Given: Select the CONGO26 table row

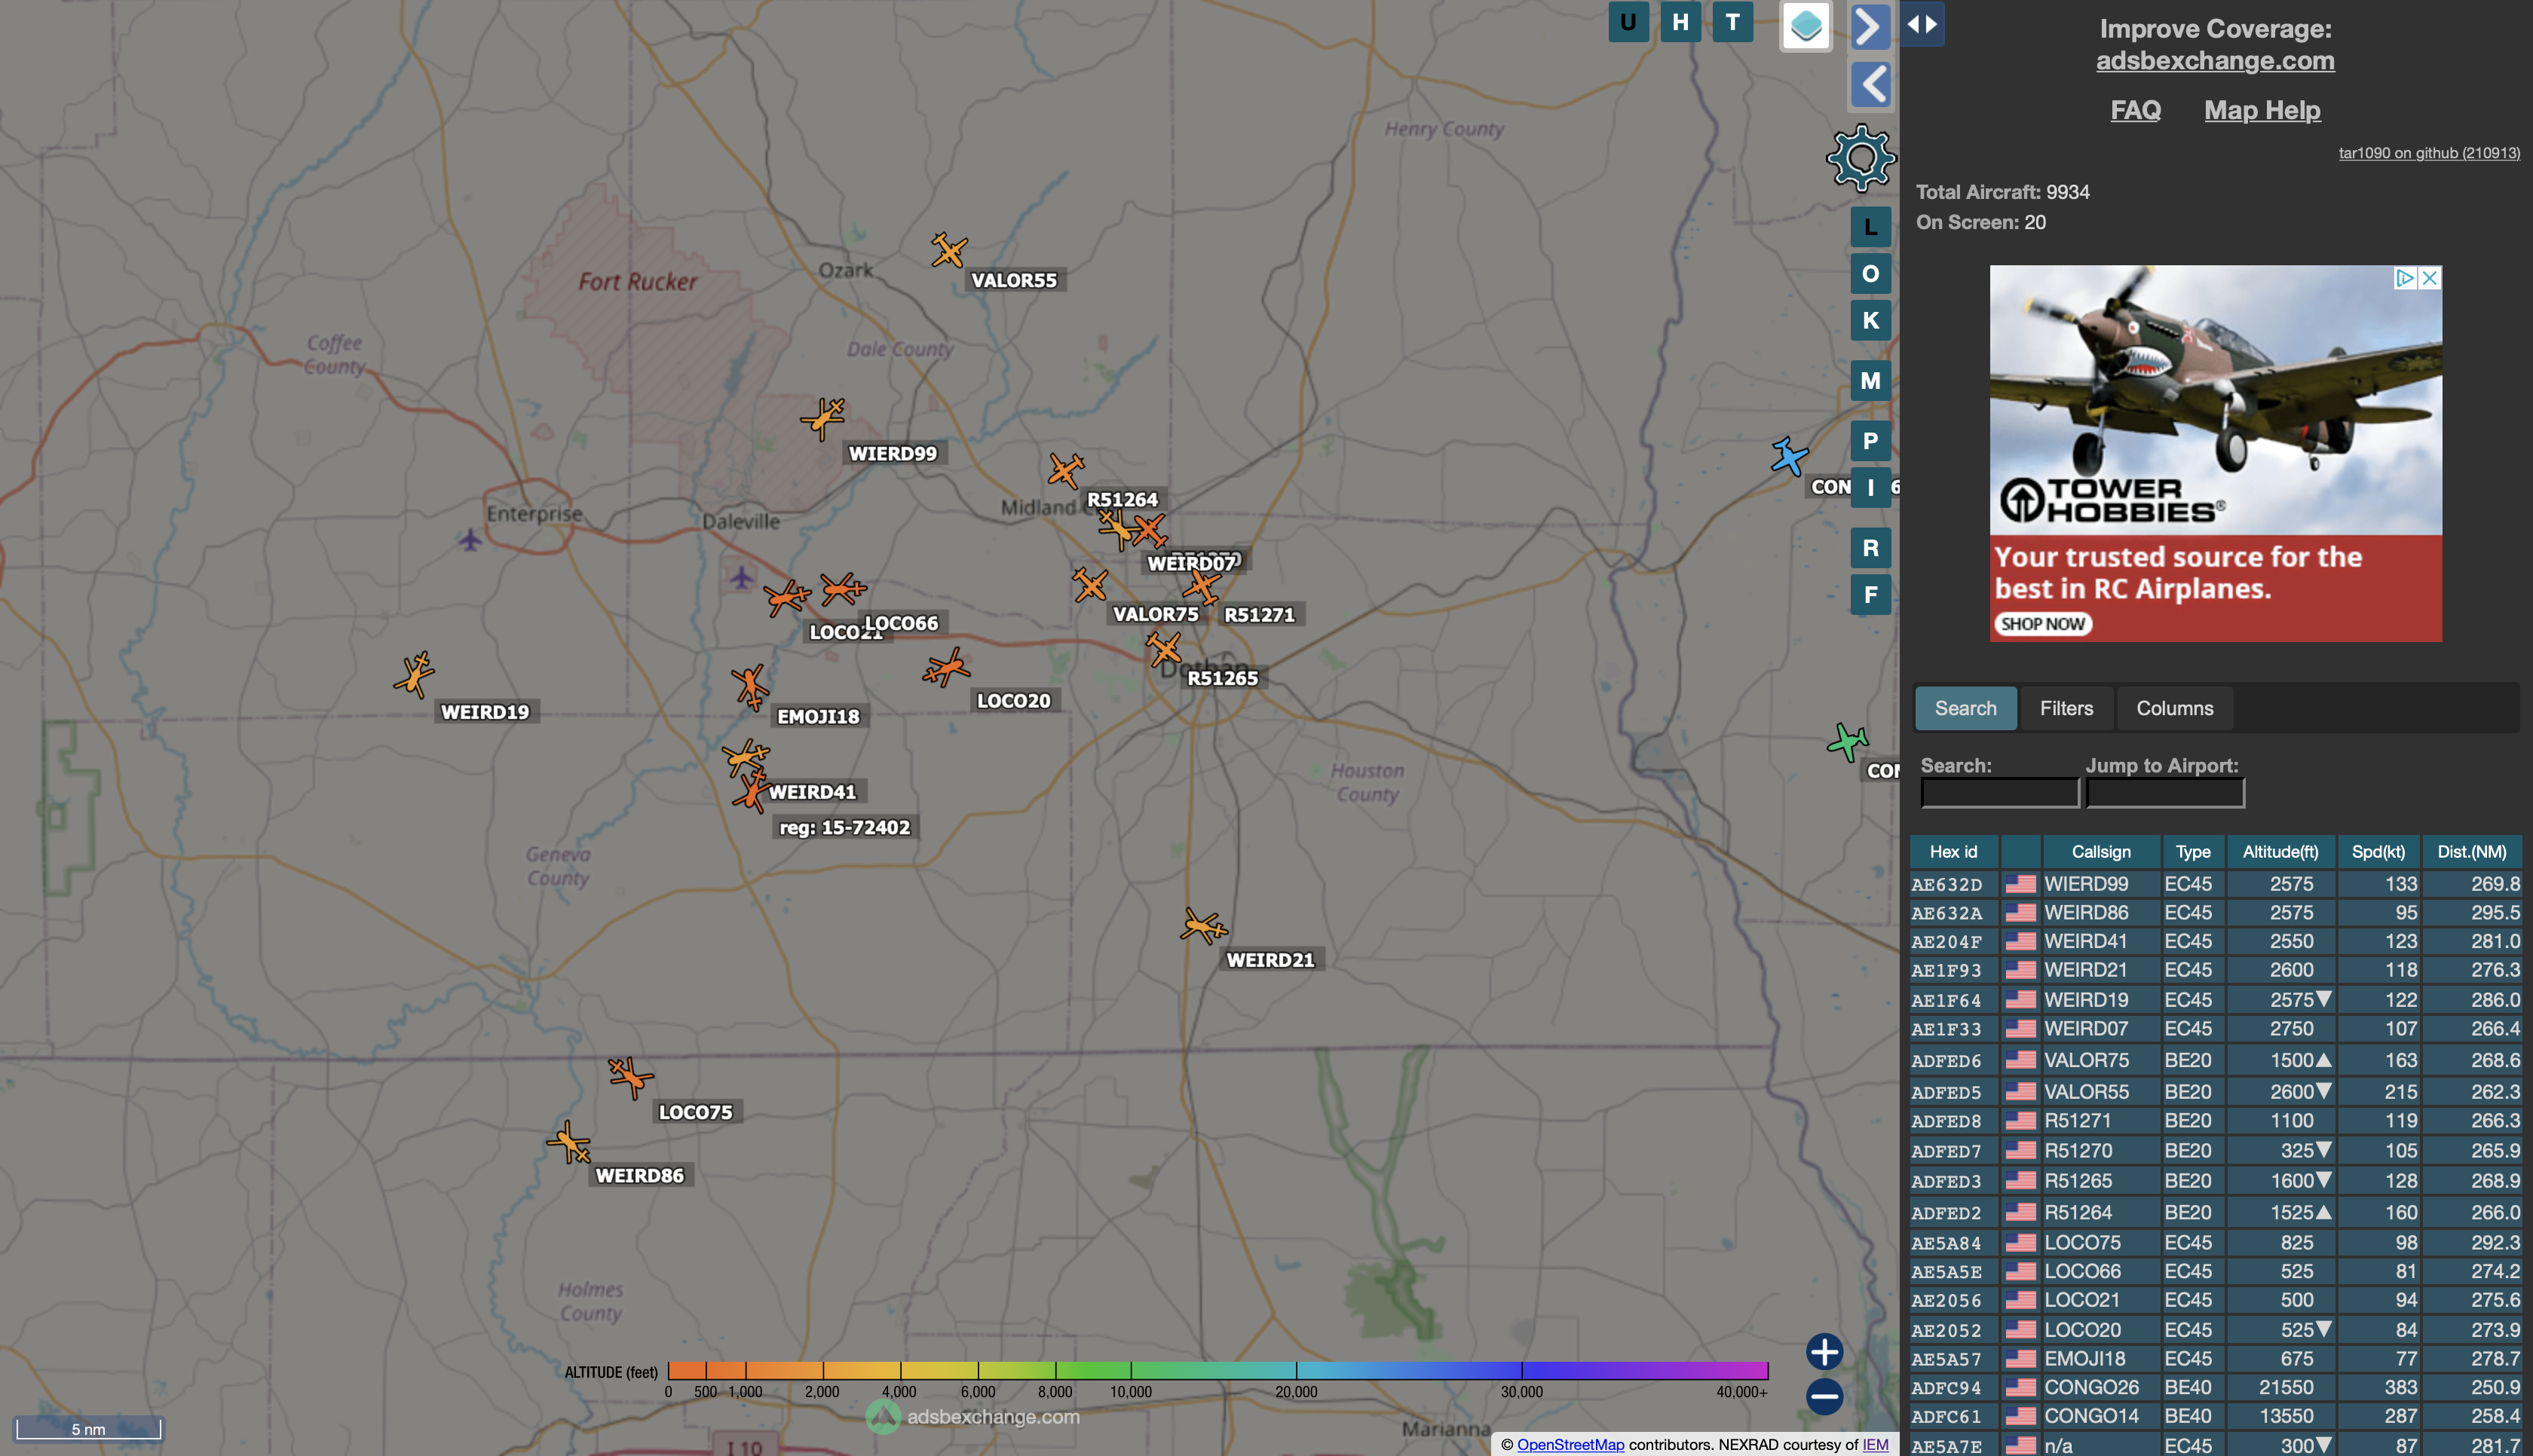Looking at the screenshot, I should tap(2215, 1388).
